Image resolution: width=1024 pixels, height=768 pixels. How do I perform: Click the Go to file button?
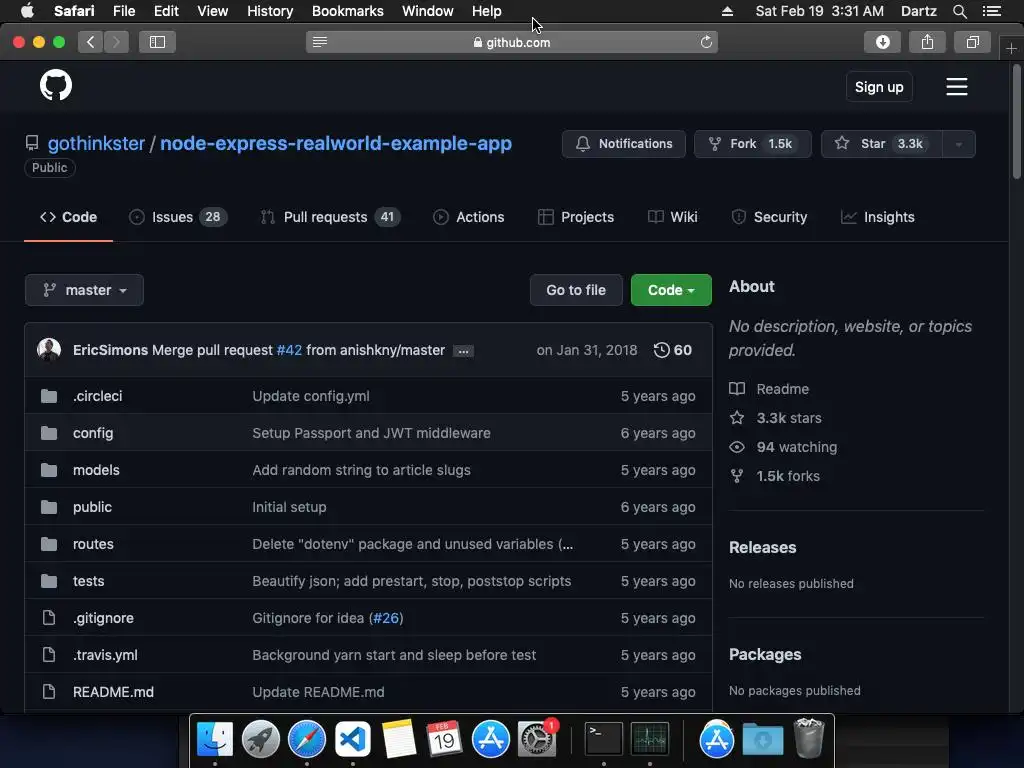pyautogui.click(x=576, y=290)
